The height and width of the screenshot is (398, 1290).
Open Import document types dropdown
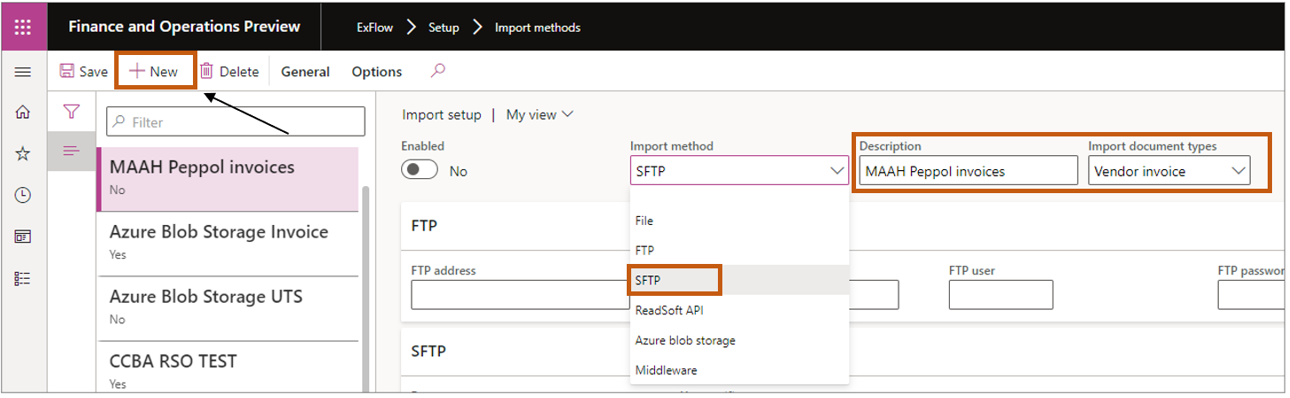coord(1169,171)
